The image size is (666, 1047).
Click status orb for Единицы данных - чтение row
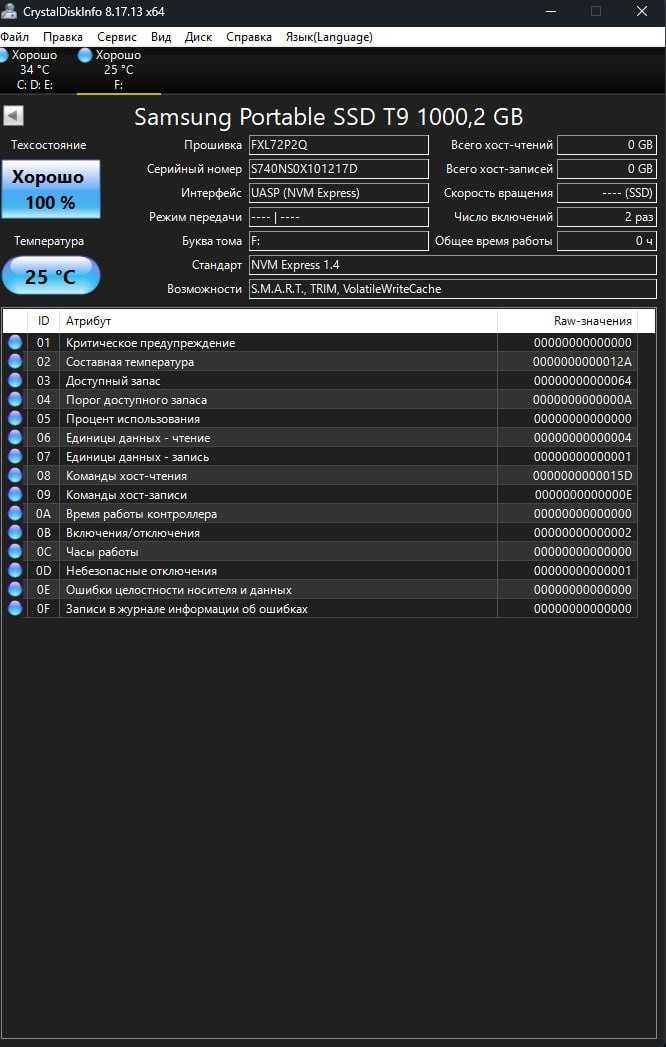tap(15, 438)
